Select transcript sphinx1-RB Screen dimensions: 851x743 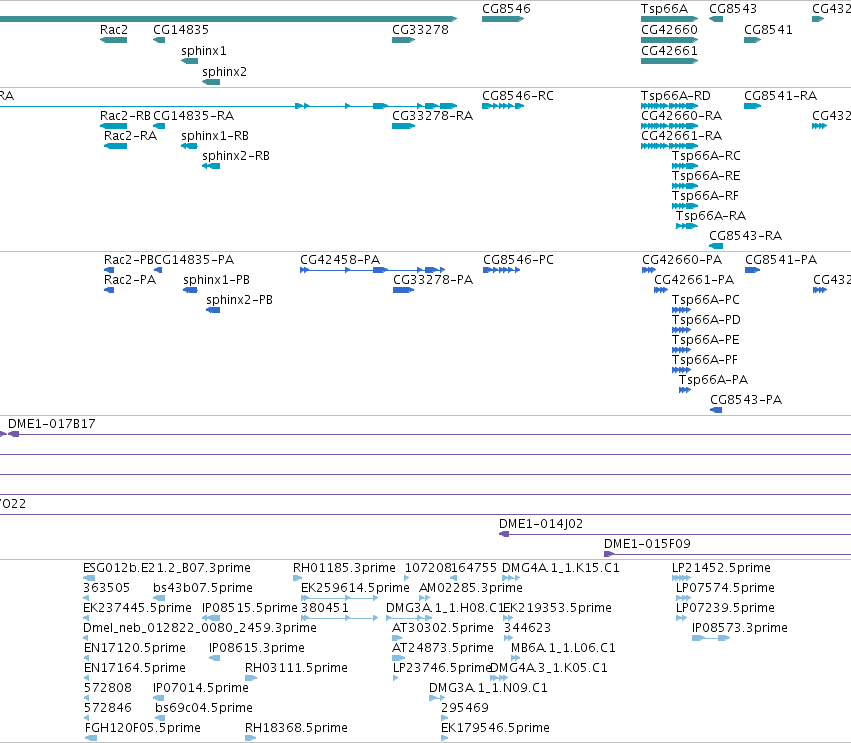tap(189, 147)
